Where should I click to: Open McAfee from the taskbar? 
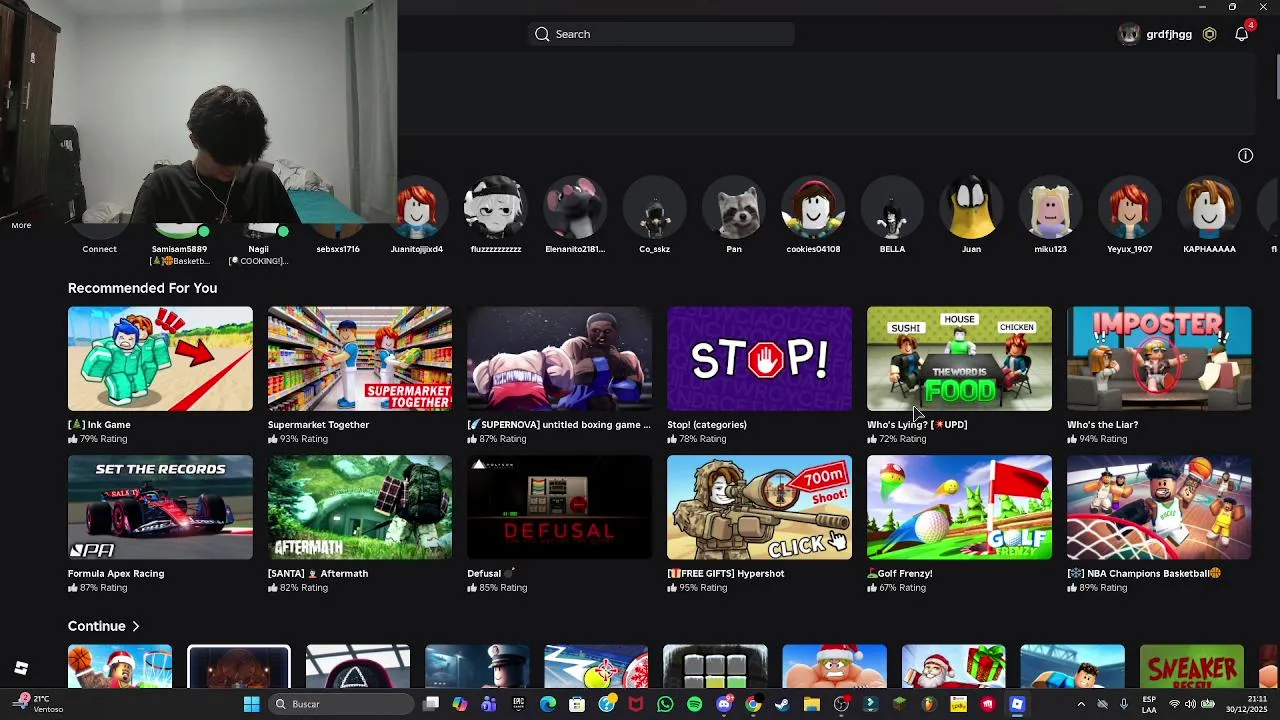click(x=636, y=704)
